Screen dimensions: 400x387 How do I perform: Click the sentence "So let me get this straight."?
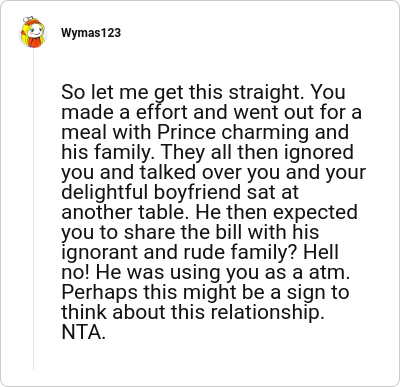[183, 92]
